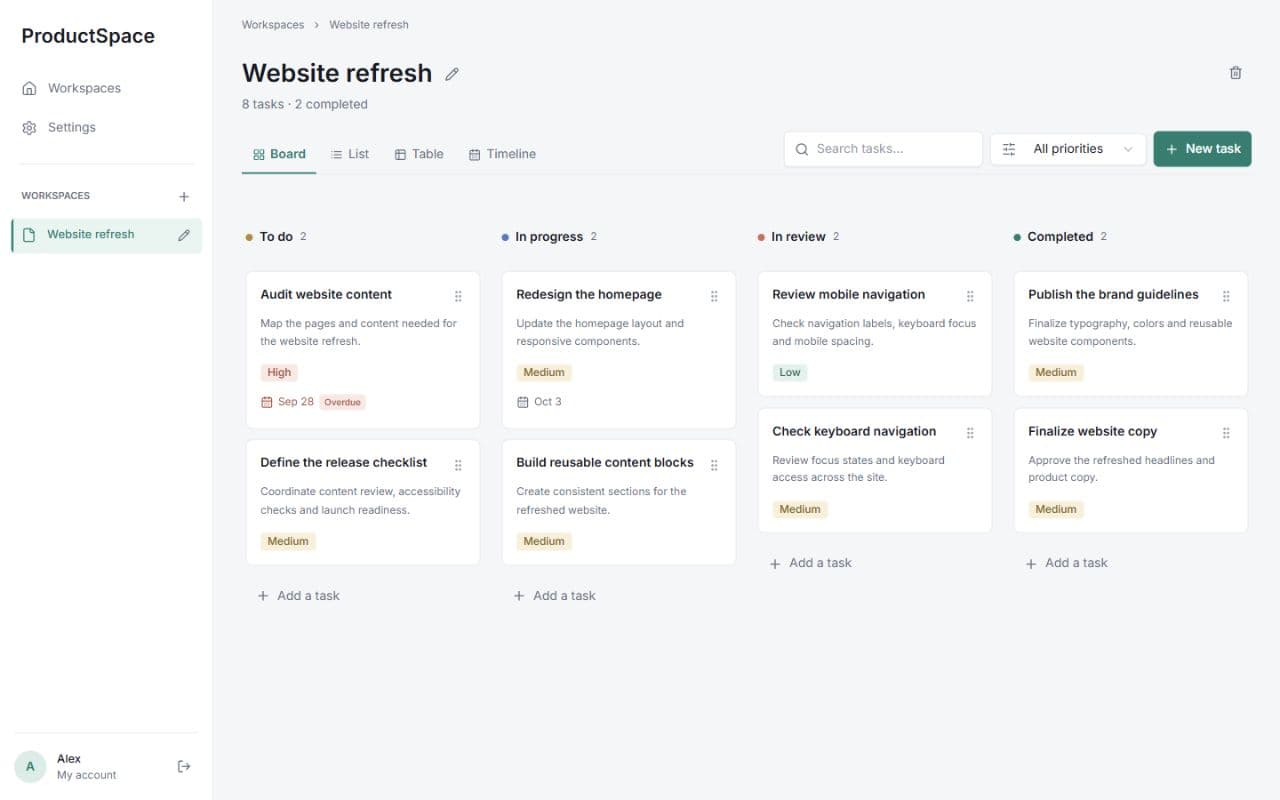Click Add a task under Completed
This screenshot has height=800, width=1280.
[1067, 563]
